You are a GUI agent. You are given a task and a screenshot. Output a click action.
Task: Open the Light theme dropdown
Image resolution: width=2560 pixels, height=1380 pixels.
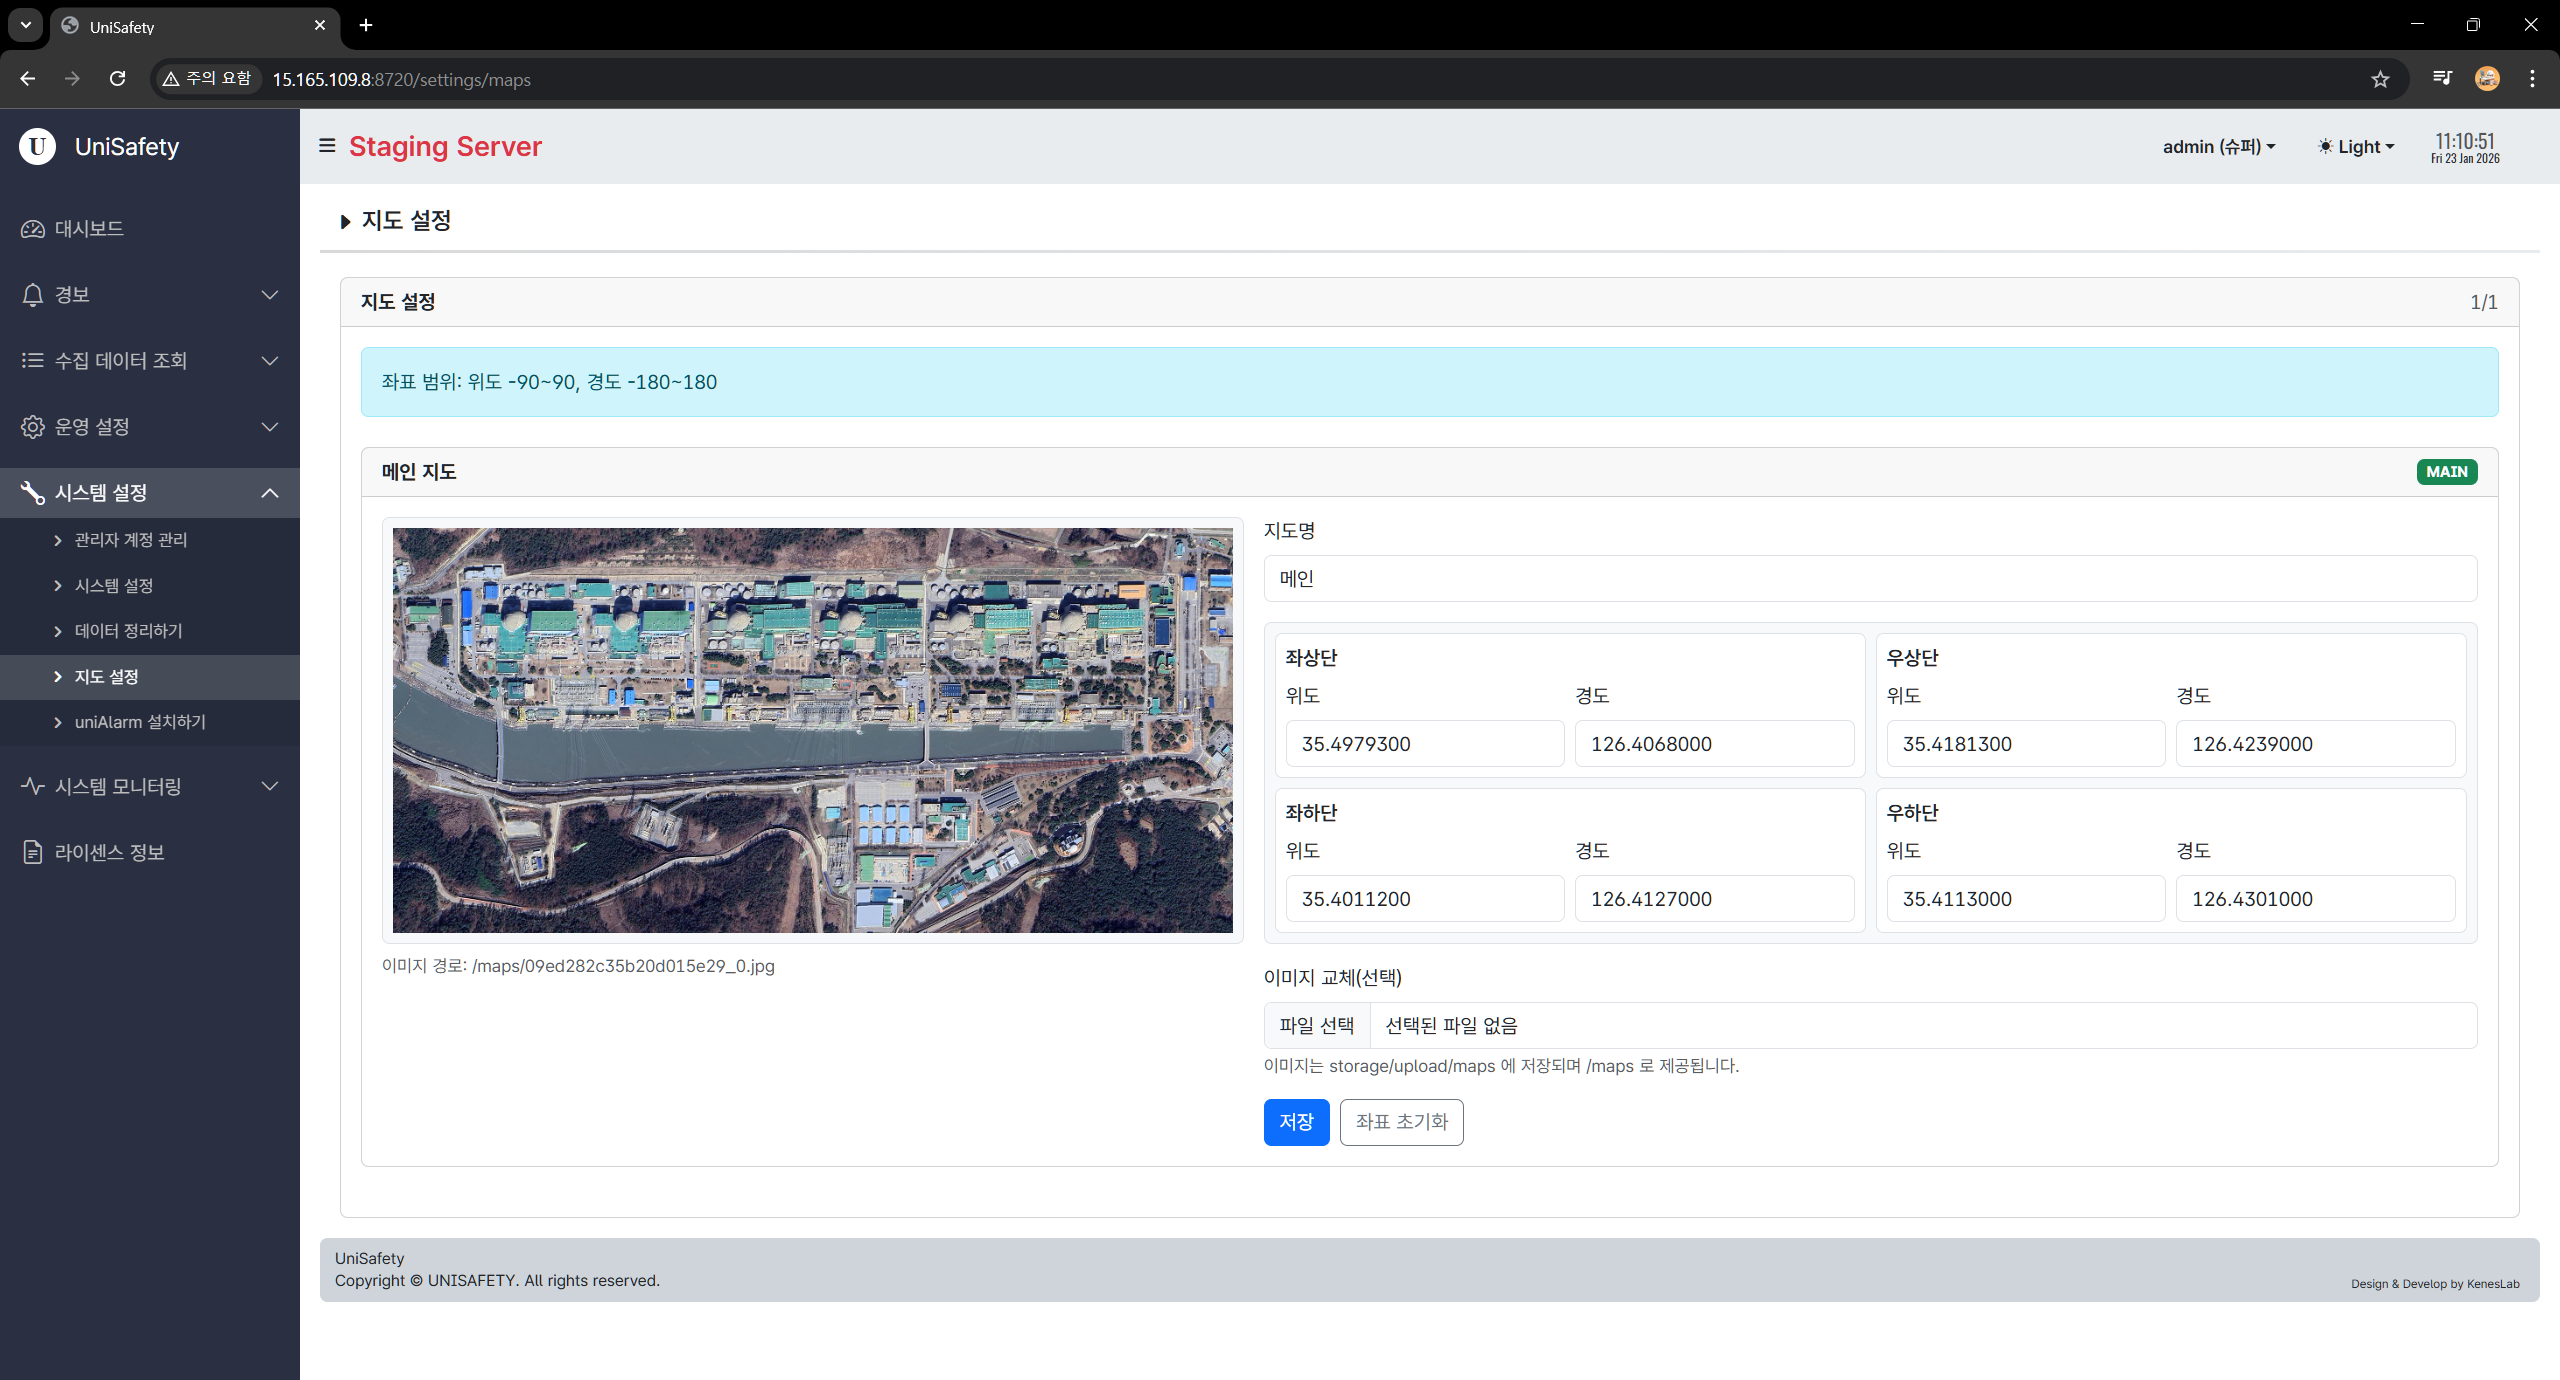pos(2356,147)
